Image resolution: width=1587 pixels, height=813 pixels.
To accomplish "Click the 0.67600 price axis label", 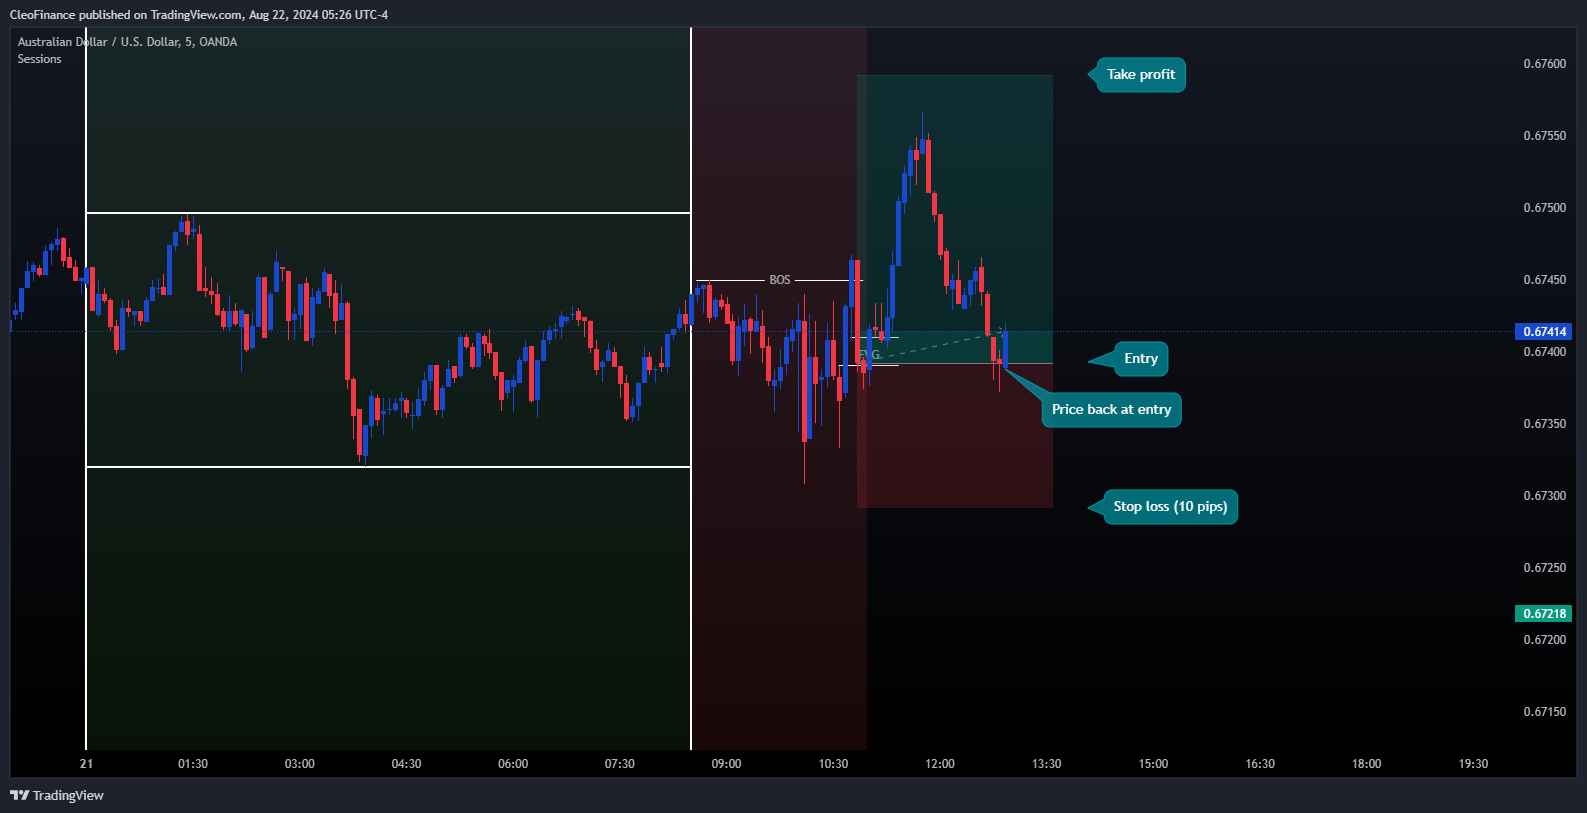I will point(1544,64).
